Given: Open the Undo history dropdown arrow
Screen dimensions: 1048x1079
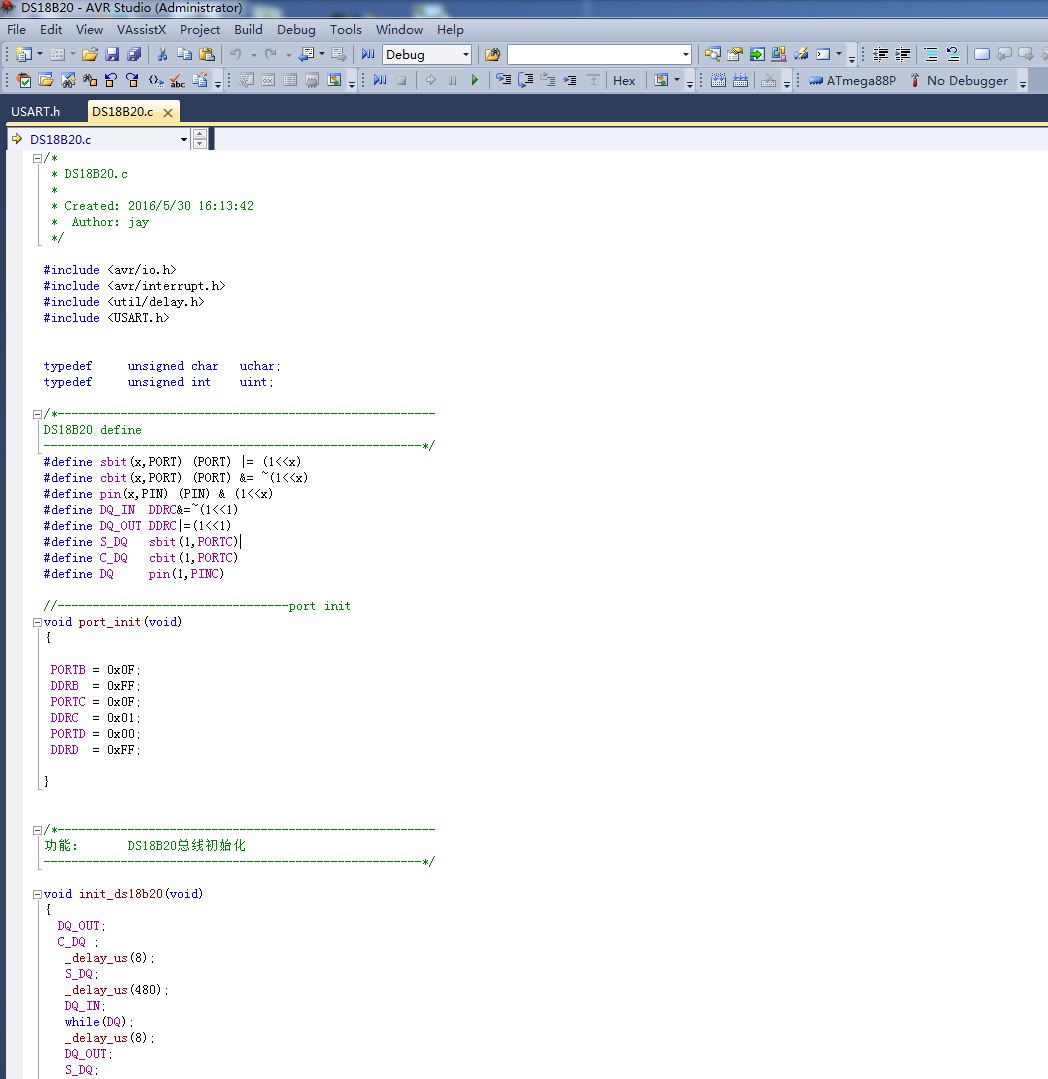Looking at the screenshot, I should pos(253,54).
